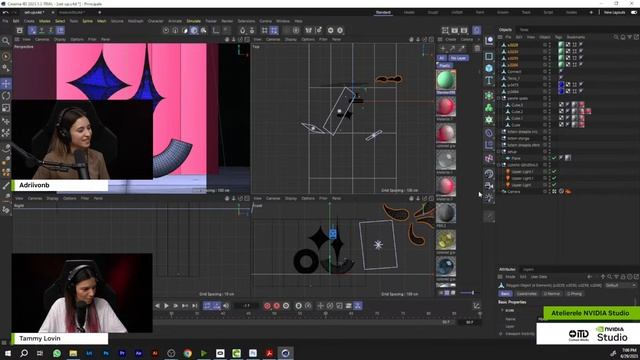Collapse the Lumini lights group
Screen dimensions: 640x360
(499, 165)
